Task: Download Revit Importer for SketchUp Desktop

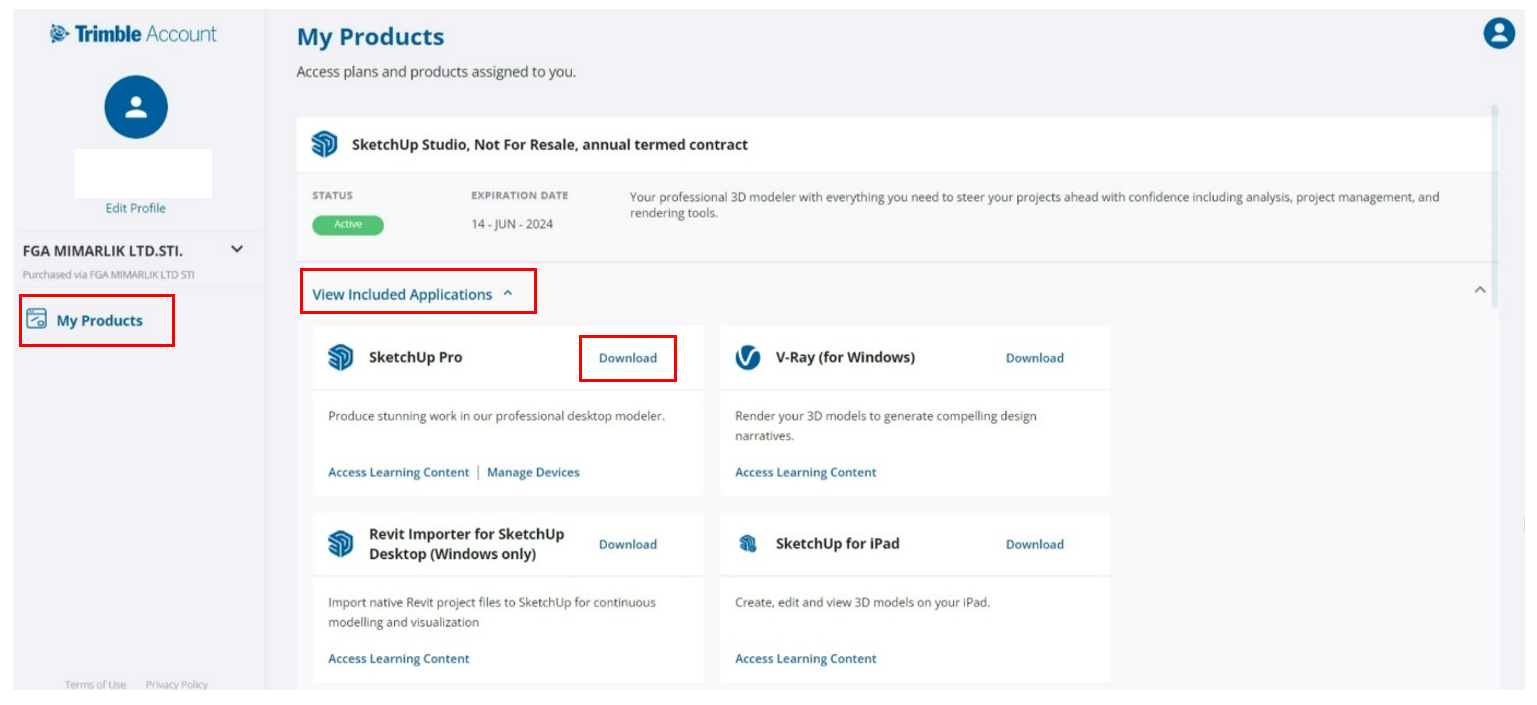Action: 628,545
